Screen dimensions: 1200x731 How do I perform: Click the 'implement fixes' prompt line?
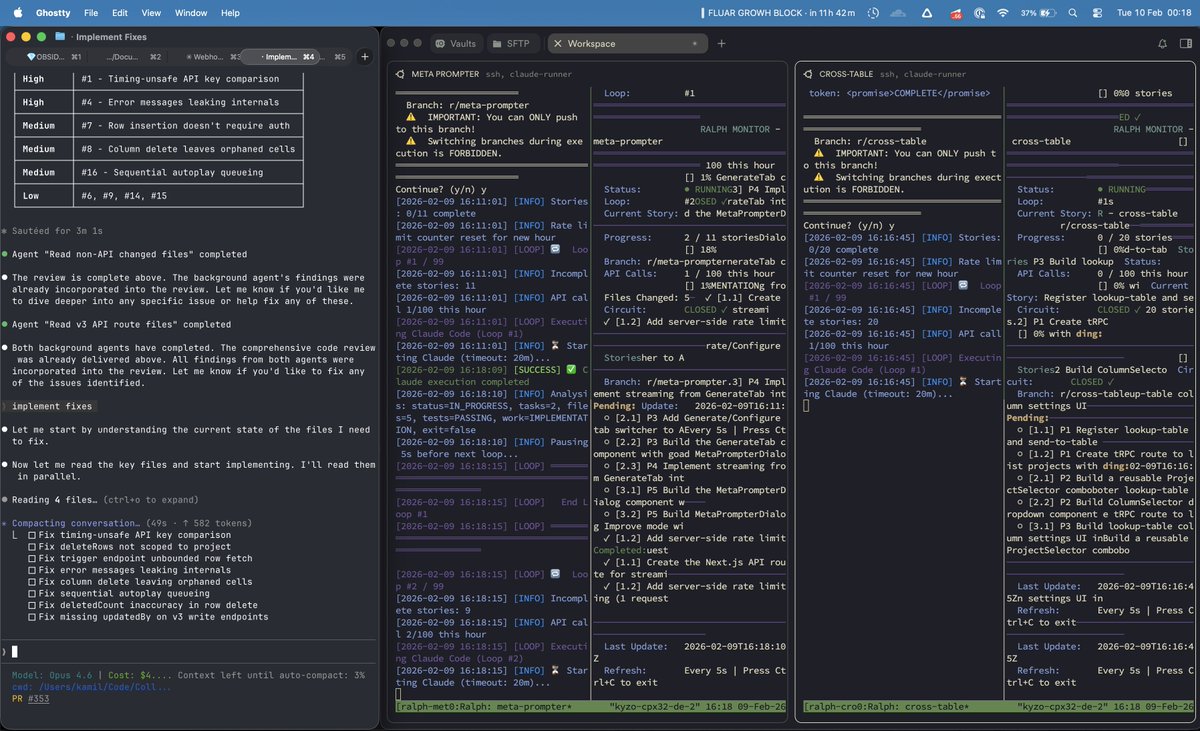tap(52, 406)
